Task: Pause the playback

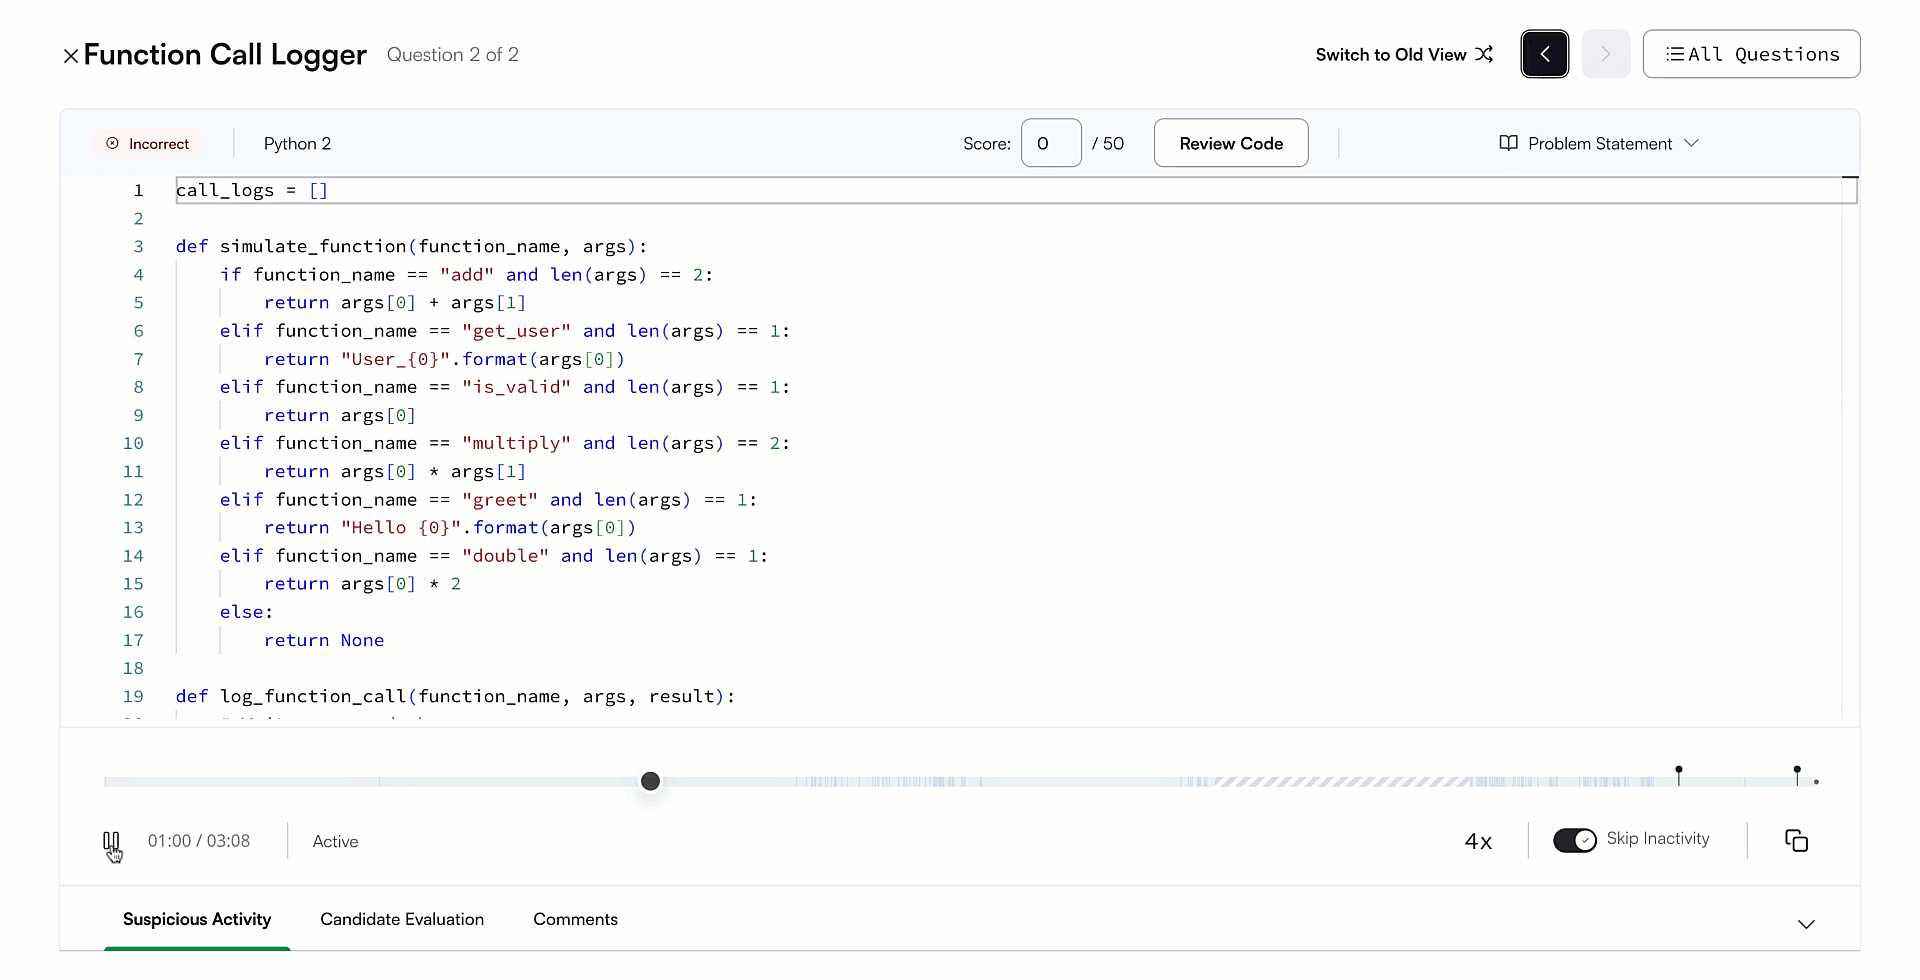Action: point(111,841)
